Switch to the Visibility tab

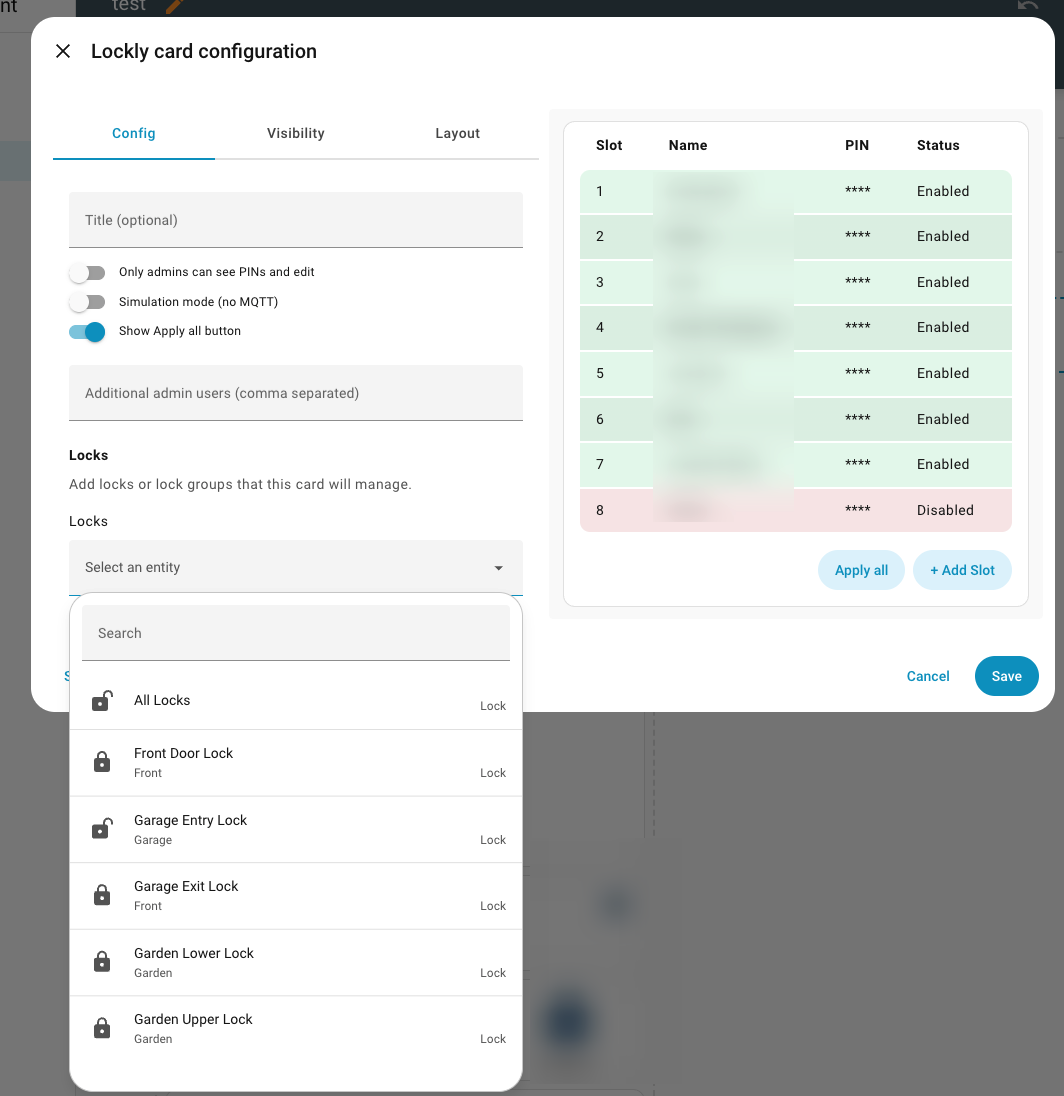click(x=295, y=133)
